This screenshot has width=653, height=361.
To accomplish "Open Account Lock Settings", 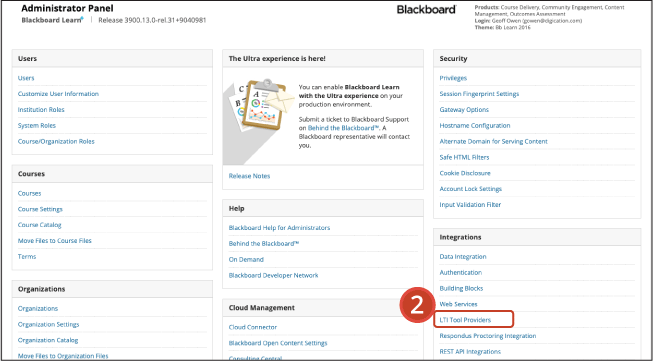I will [471, 189].
